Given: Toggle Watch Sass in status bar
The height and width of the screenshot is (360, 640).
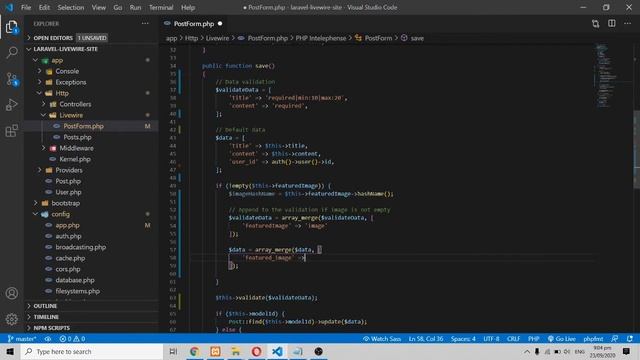Looking at the screenshot, I should [x=382, y=339].
